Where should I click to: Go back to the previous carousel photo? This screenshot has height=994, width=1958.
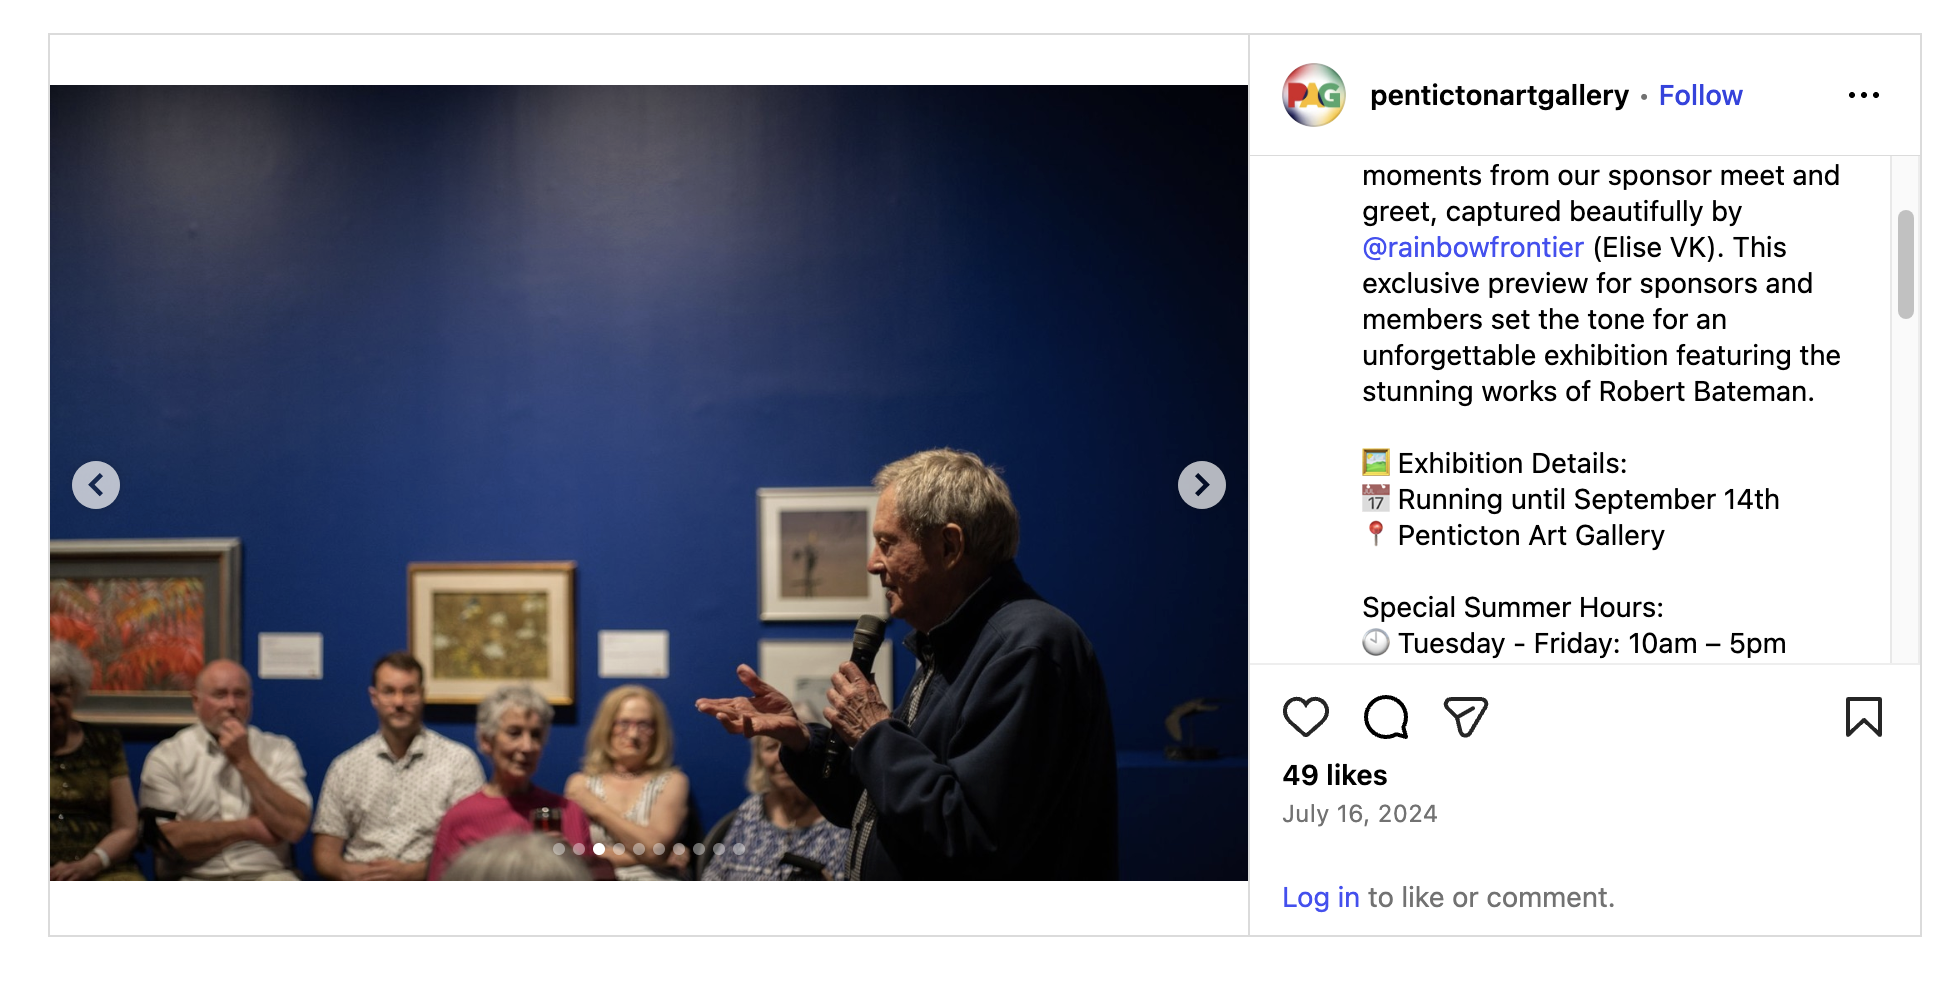point(96,485)
